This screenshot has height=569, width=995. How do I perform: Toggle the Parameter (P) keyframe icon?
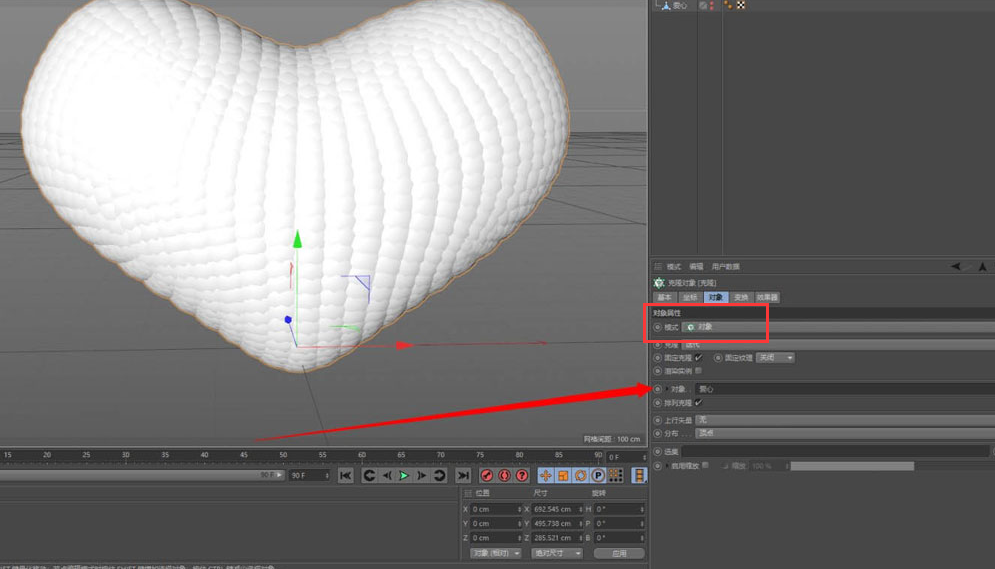click(x=597, y=476)
